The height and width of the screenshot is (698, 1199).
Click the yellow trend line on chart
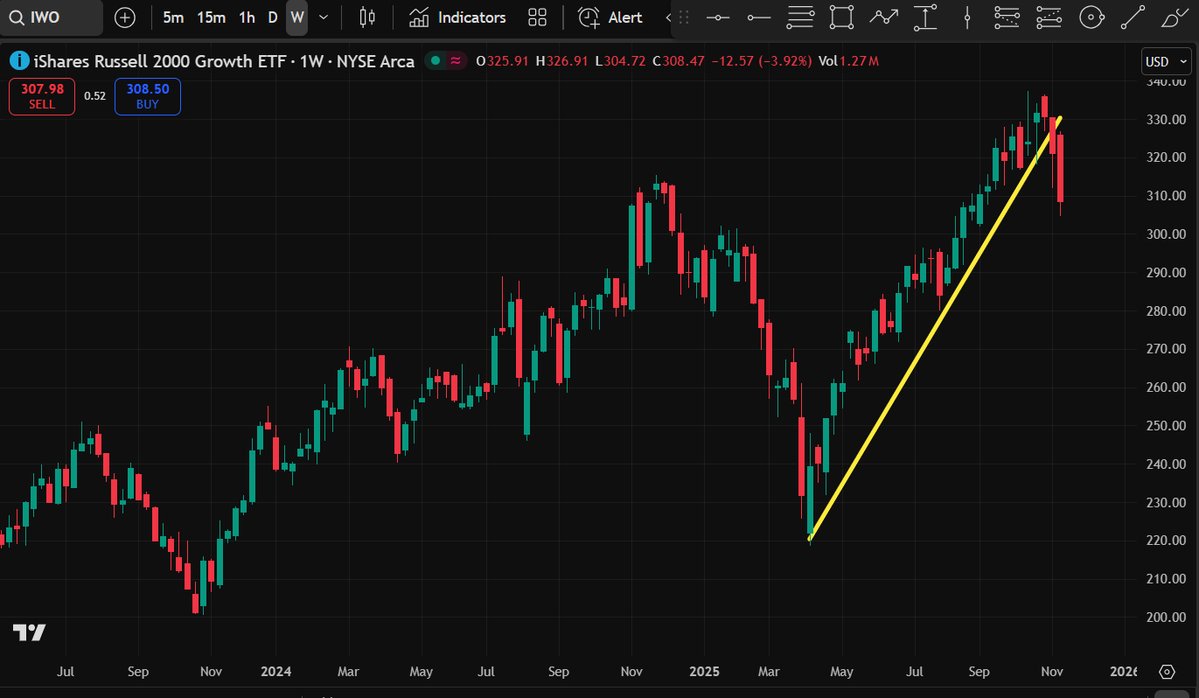coord(934,329)
